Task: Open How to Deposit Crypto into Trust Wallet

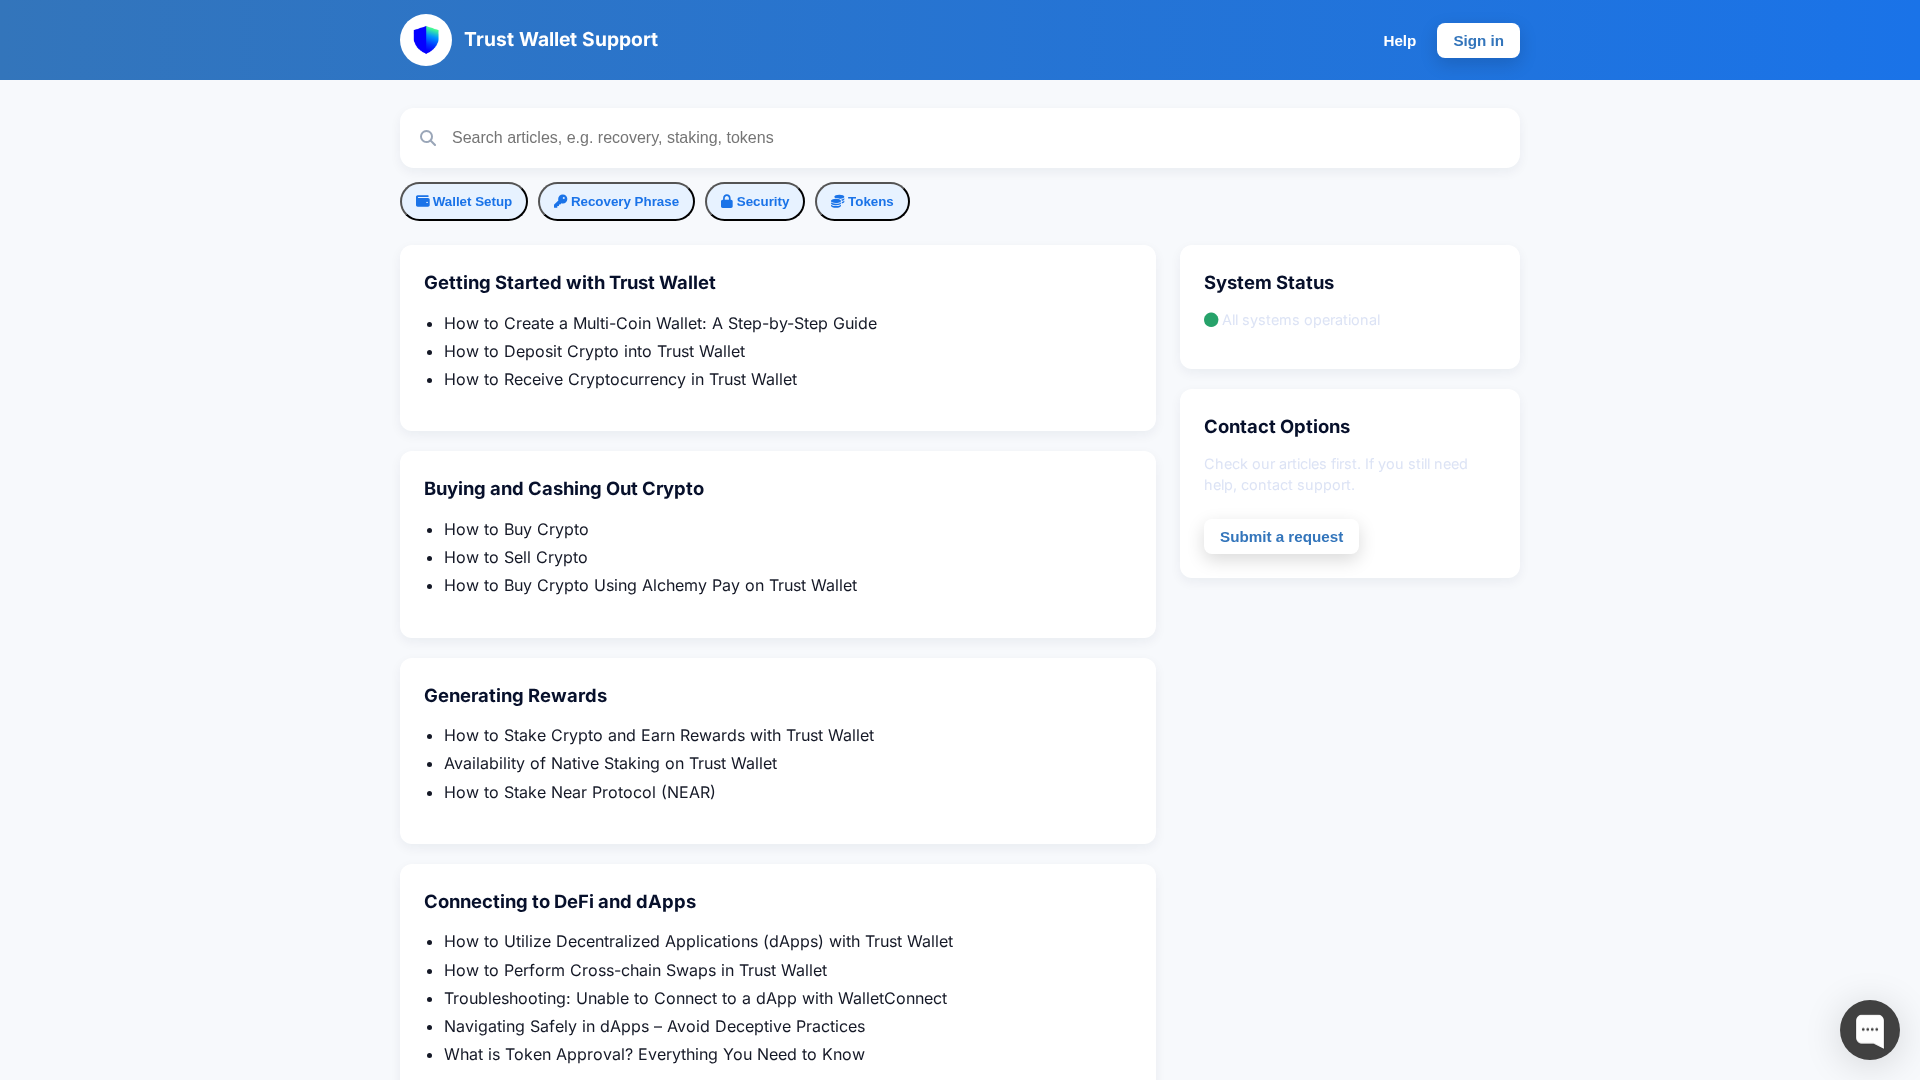Action: [x=594, y=351]
